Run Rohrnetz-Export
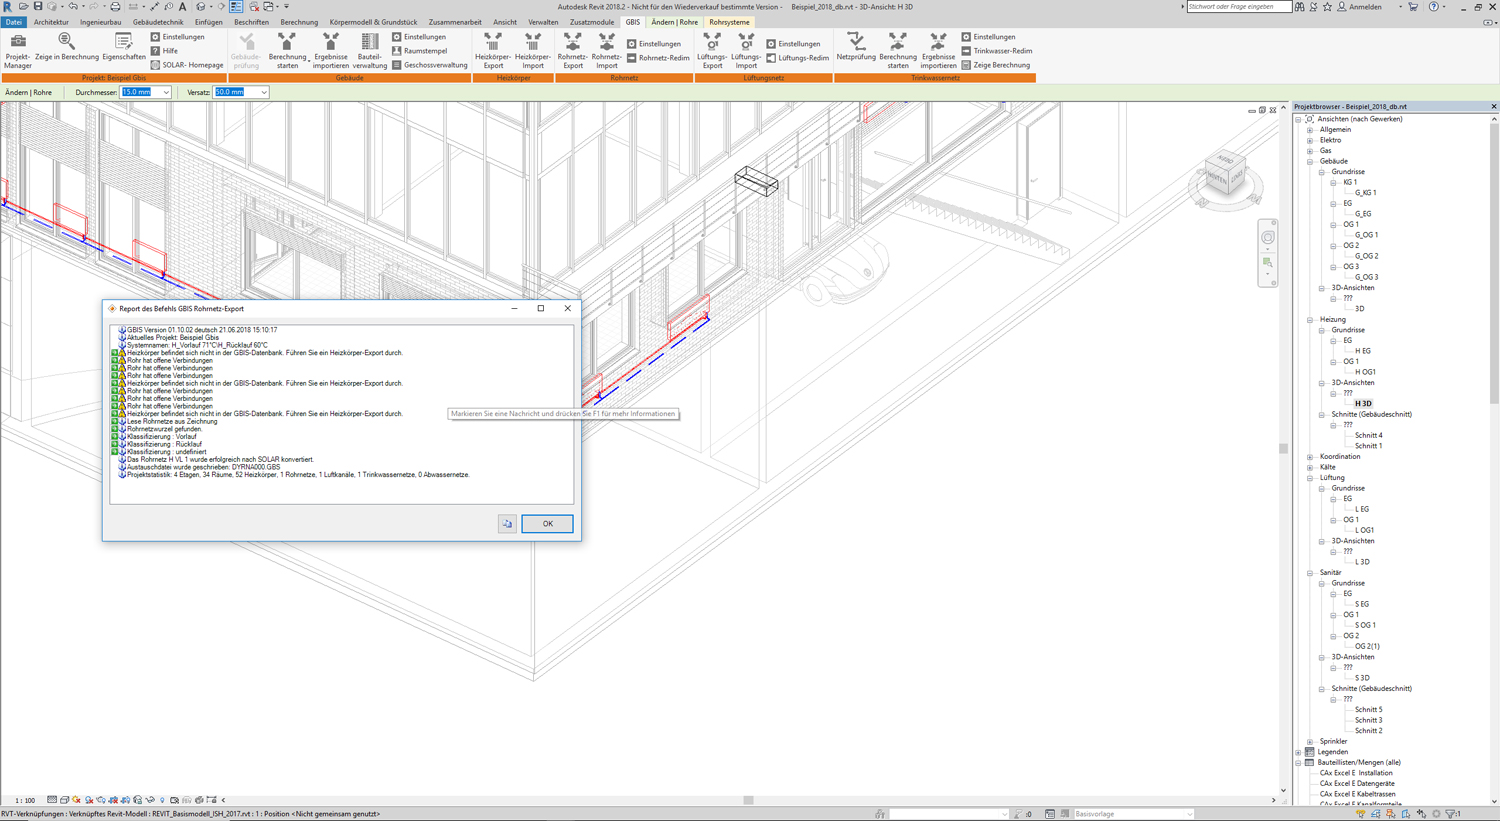Screen dimensions: 1500x821 573,51
